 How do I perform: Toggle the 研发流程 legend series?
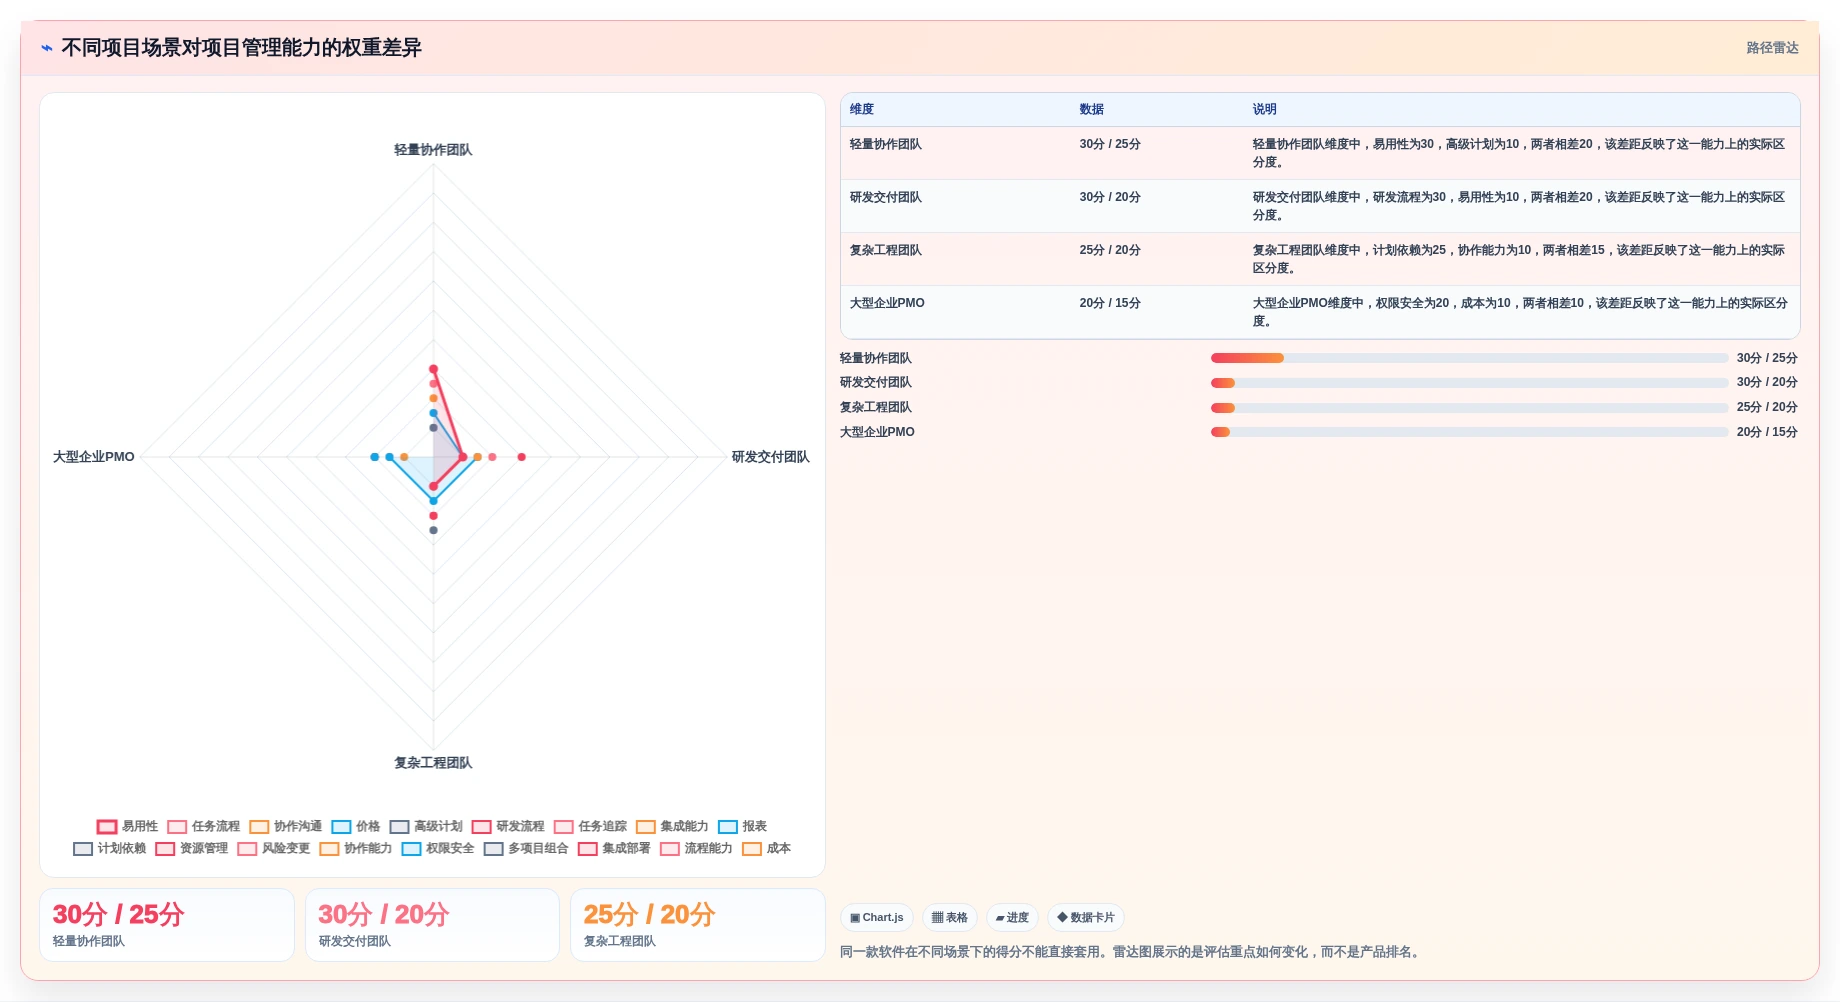507,826
